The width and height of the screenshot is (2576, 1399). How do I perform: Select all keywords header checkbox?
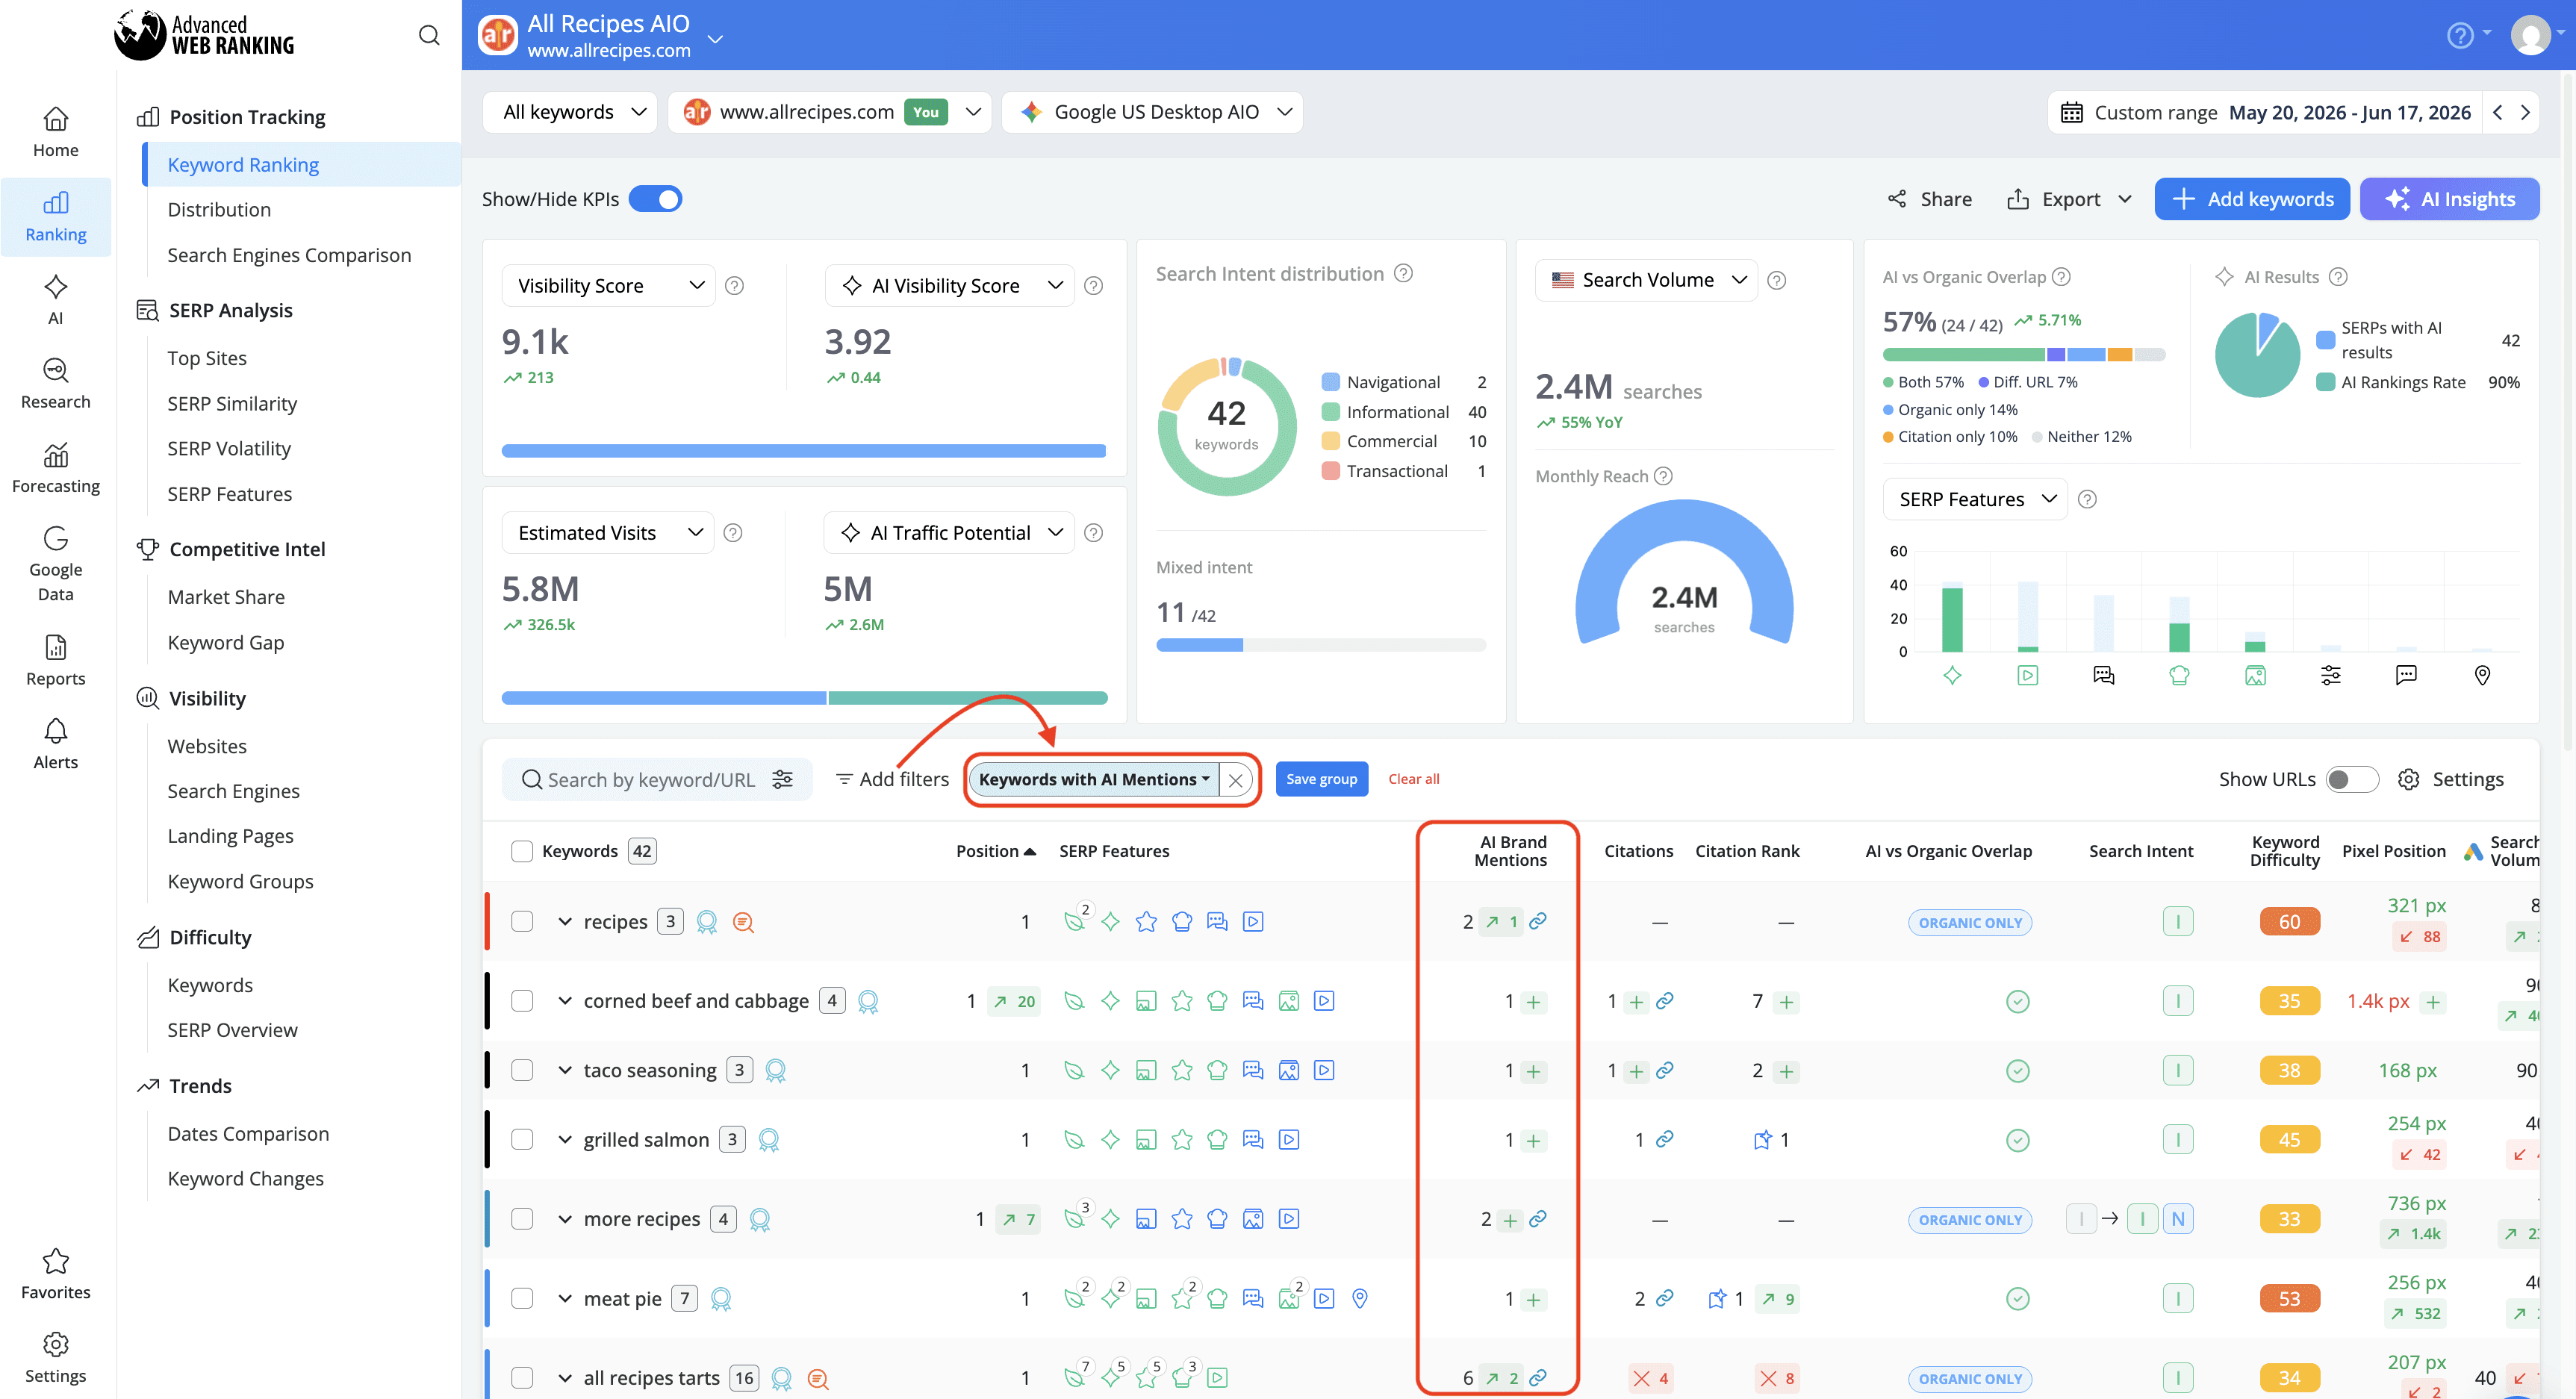tap(522, 851)
